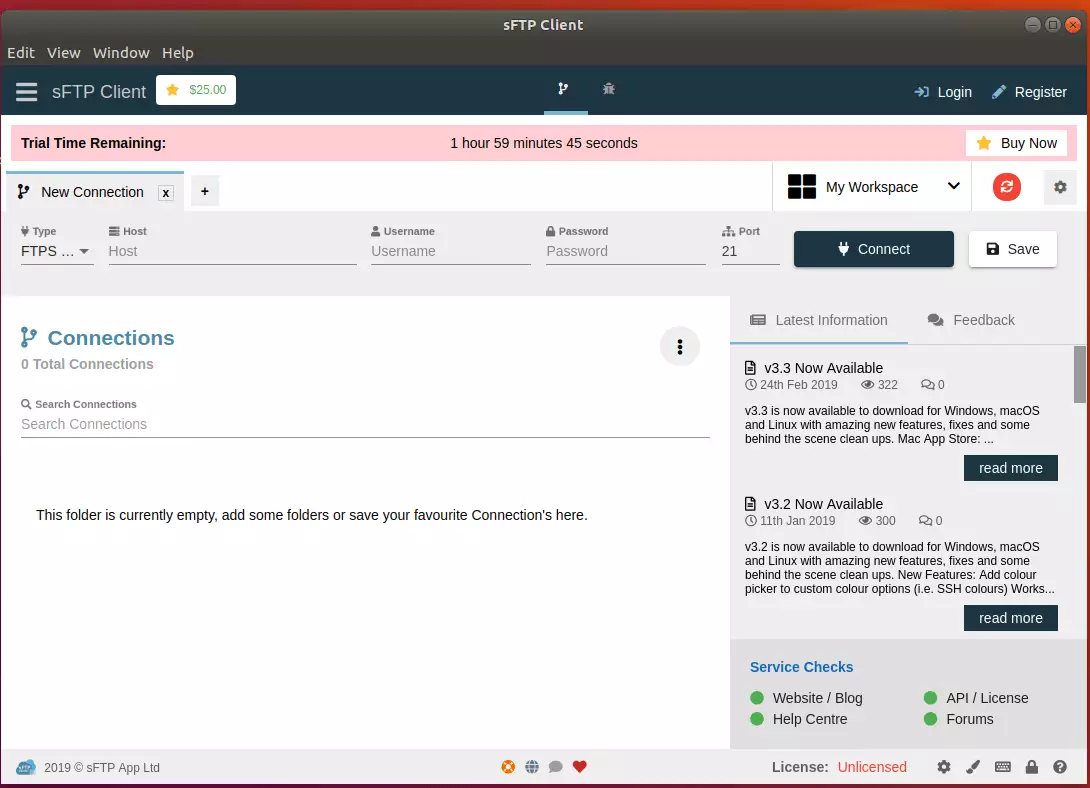Click read more for v3.2 article
Screen dimensions: 1090x788
[1011, 618]
